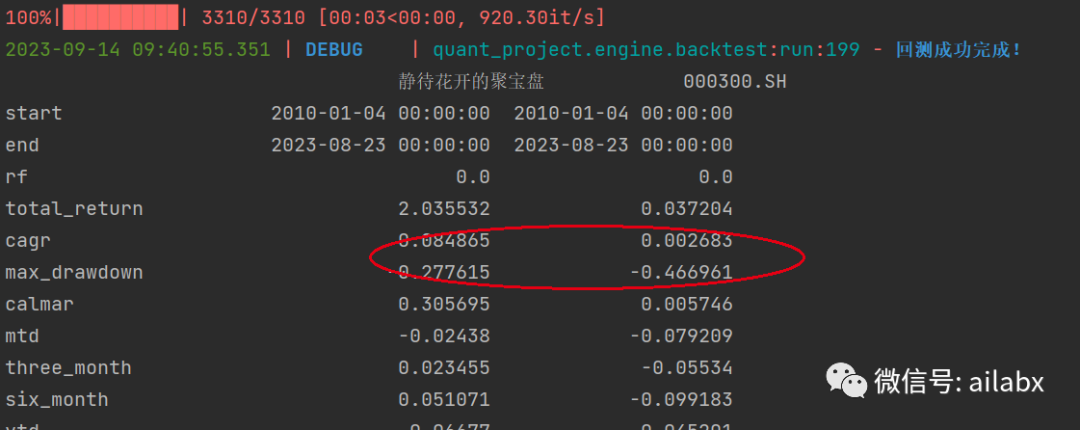Select the 'start' row label
Viewport: 1080px width, 430px height.
pyautogui.click(x=34, y=113)
